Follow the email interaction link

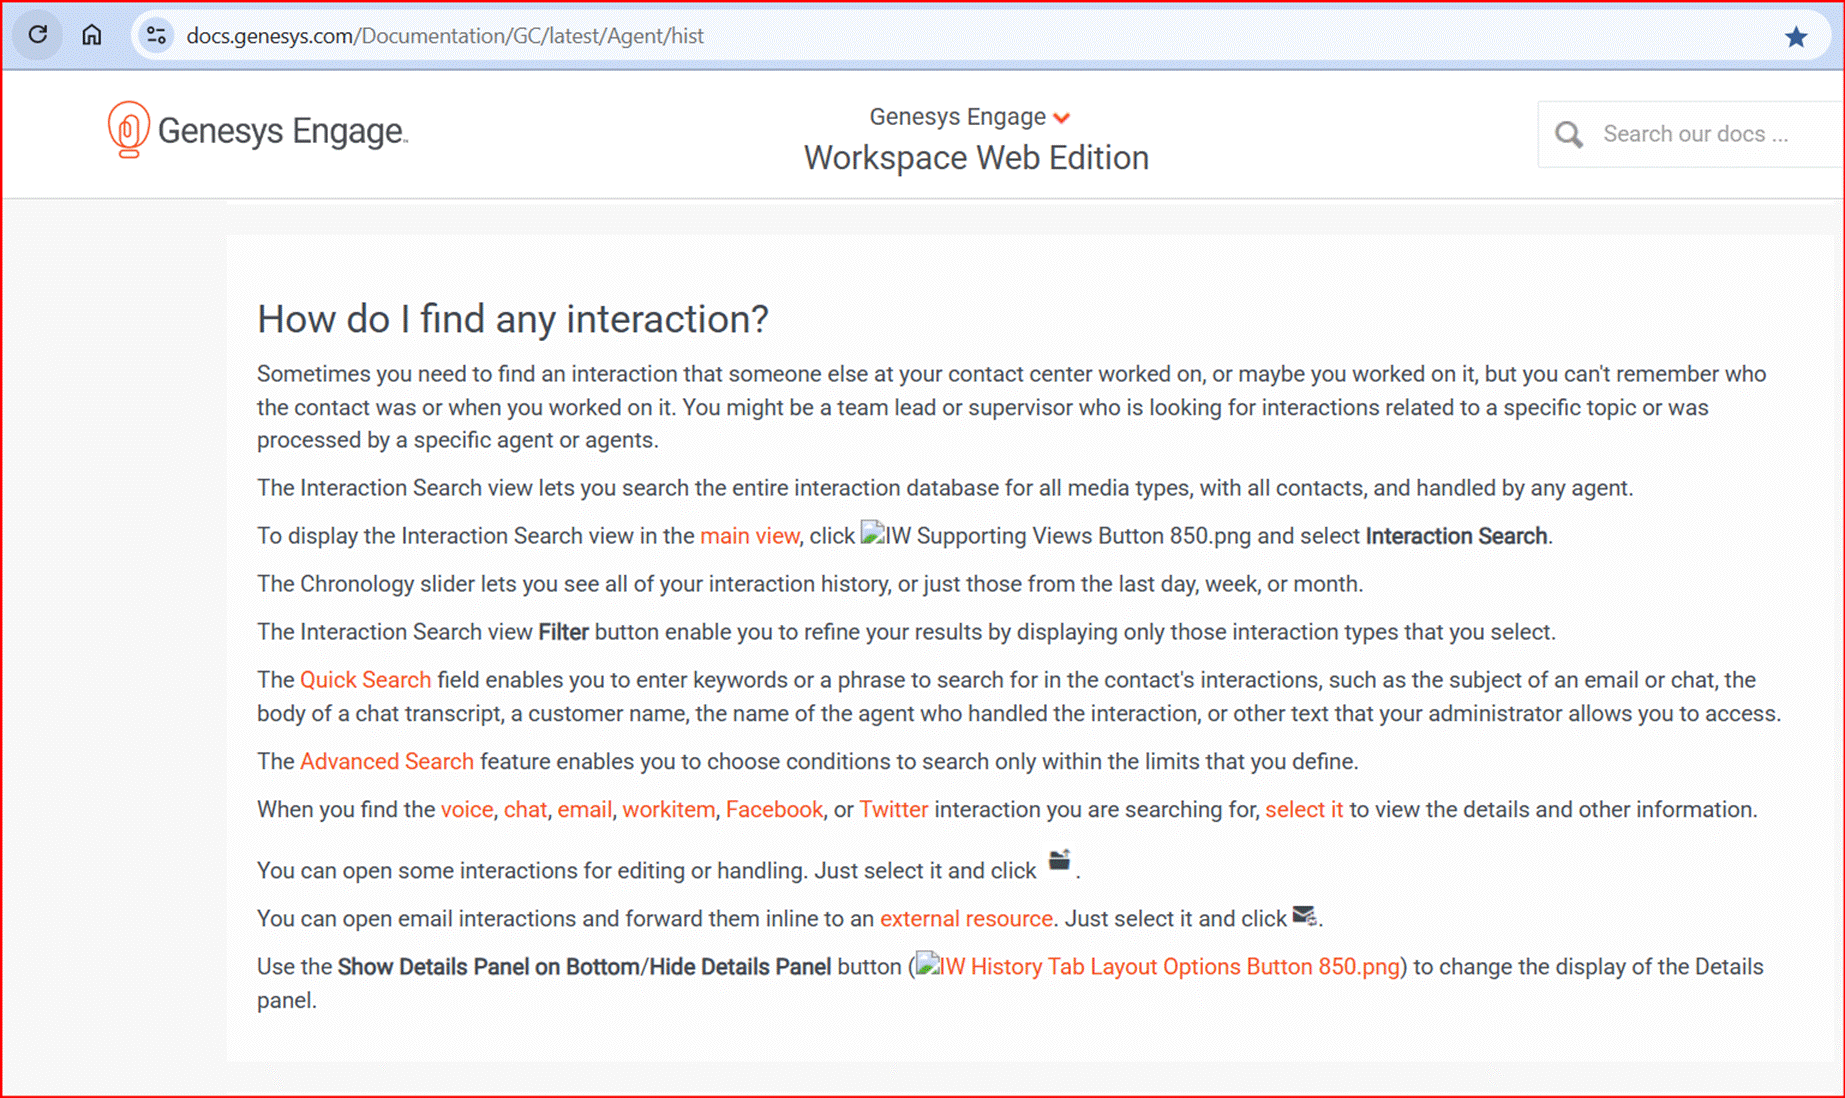[x=584, y=810]
